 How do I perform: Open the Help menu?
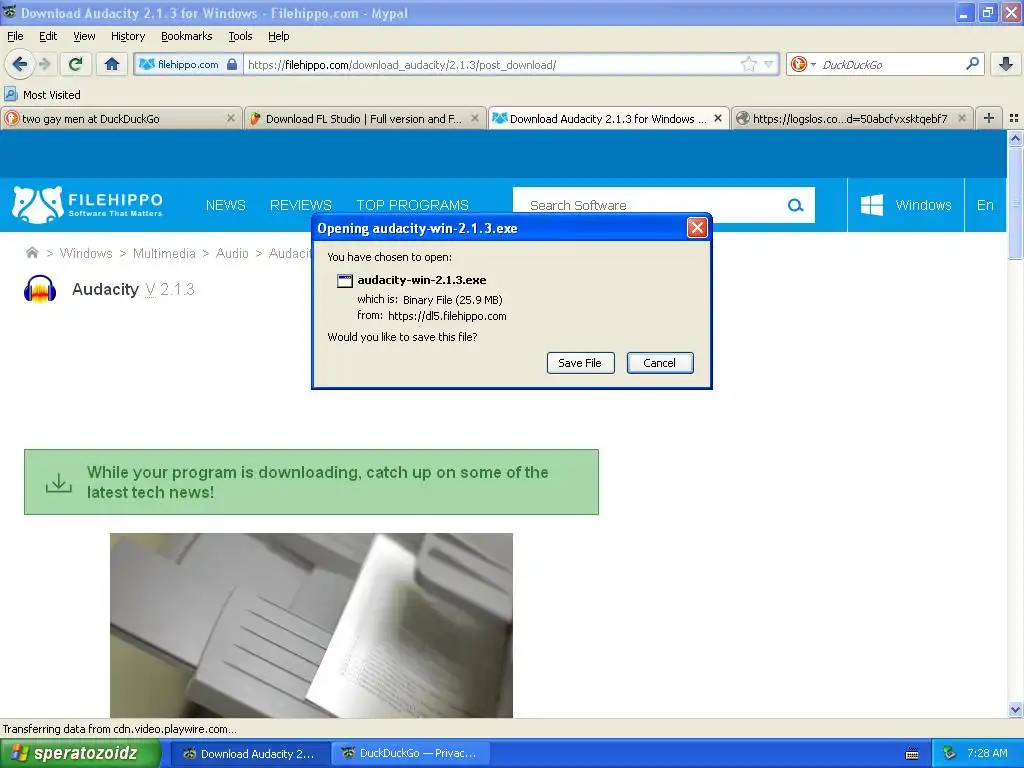[278, 37]
